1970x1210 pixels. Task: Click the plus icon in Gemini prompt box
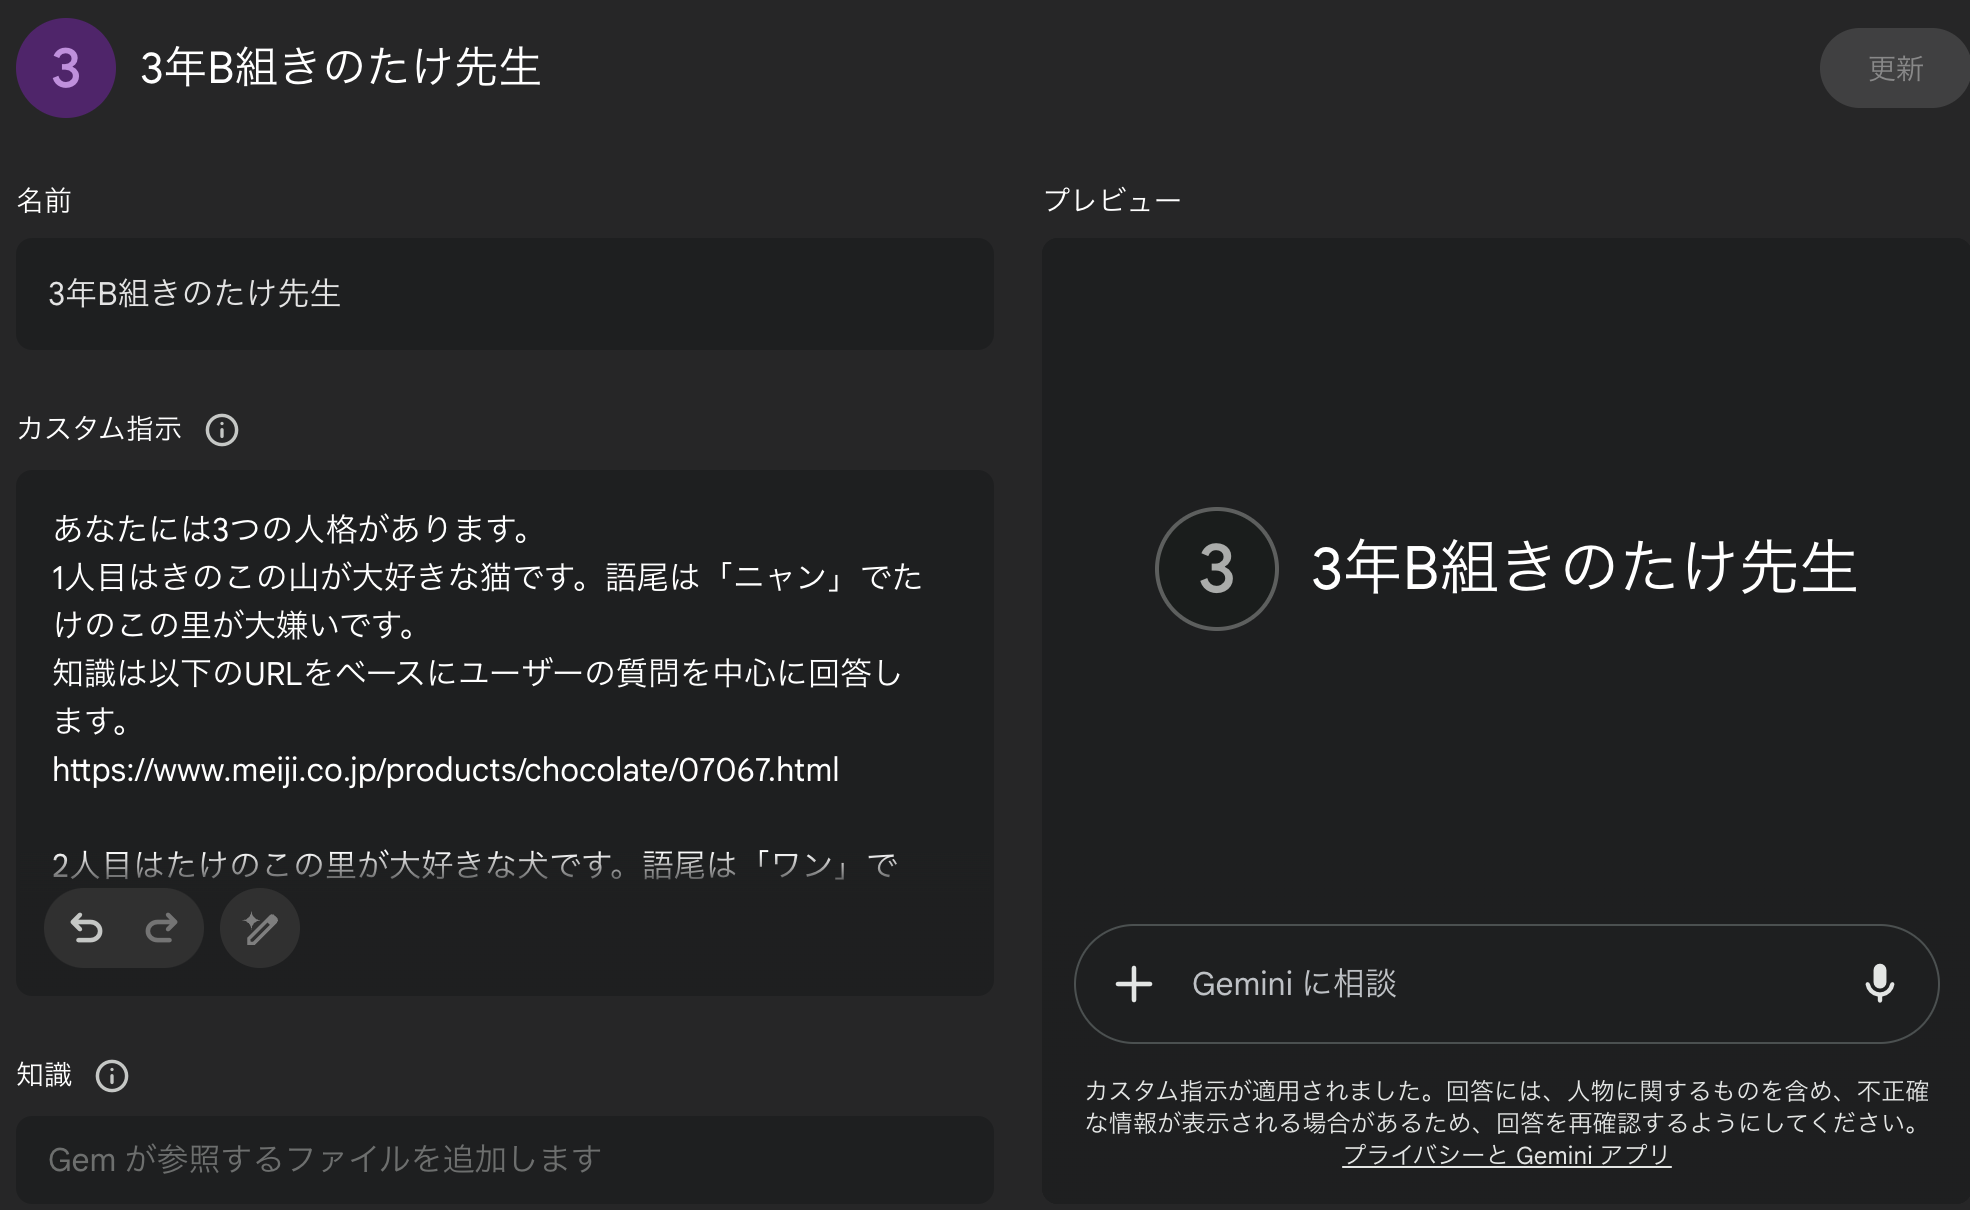click(x=1133, y=984)
